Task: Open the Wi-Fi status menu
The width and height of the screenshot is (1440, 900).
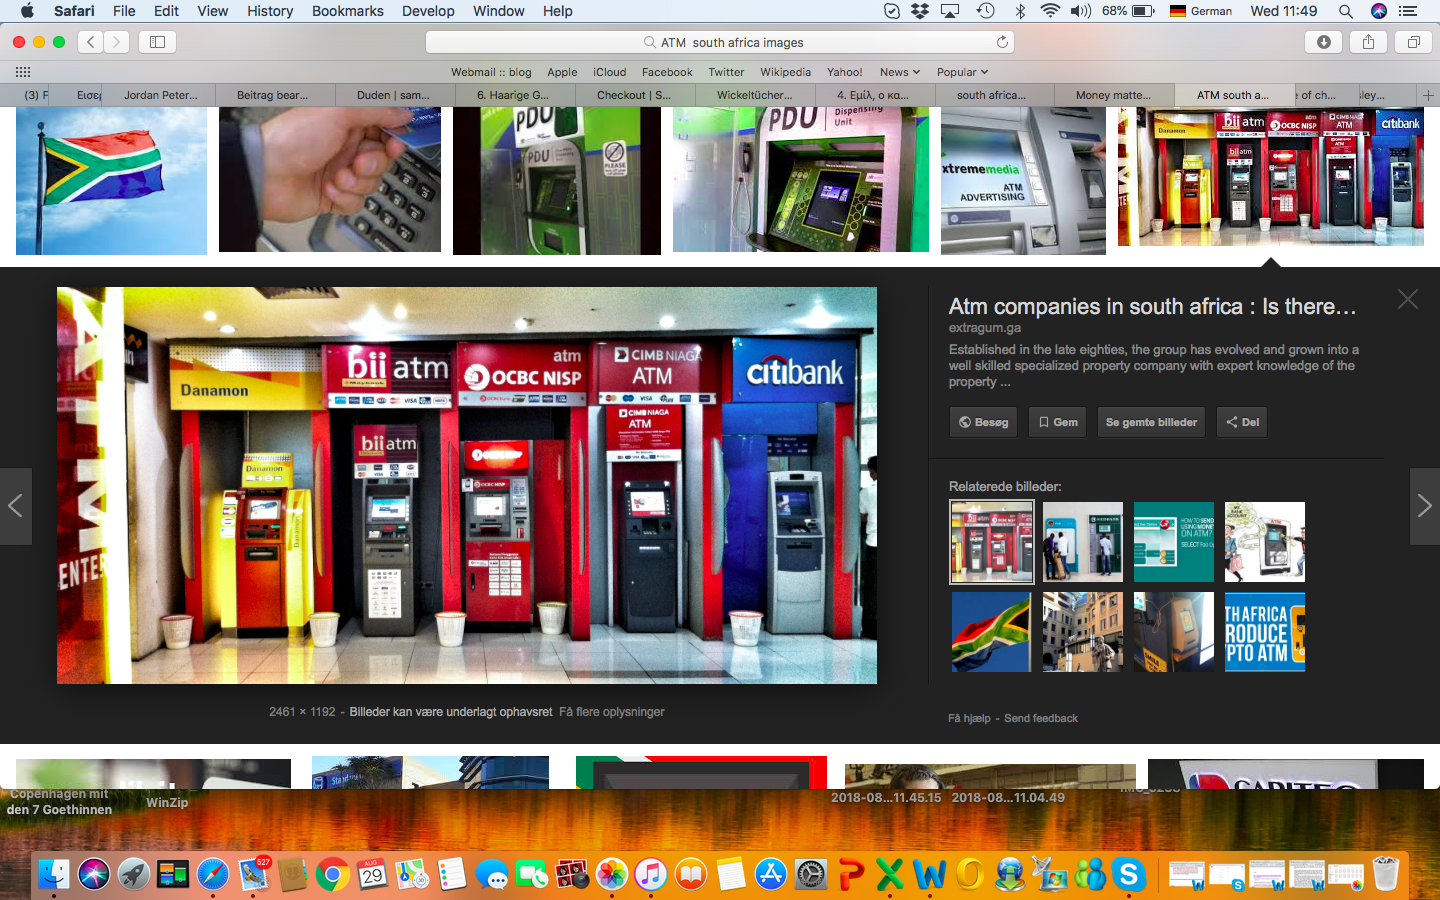Action: [x=1049, y=11]
